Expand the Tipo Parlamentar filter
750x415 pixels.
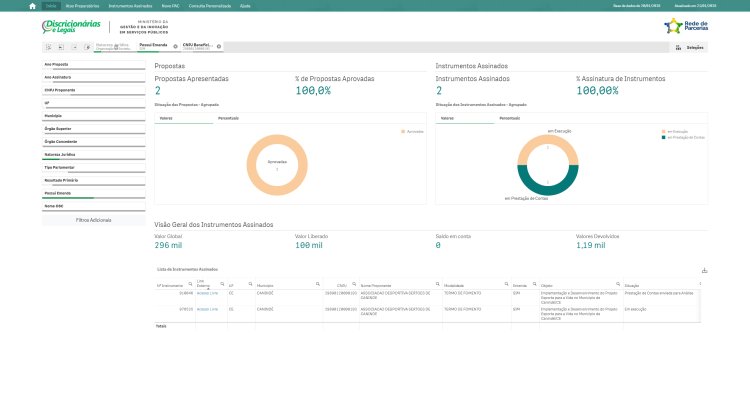pyautogui.click(x=94, y=168)
